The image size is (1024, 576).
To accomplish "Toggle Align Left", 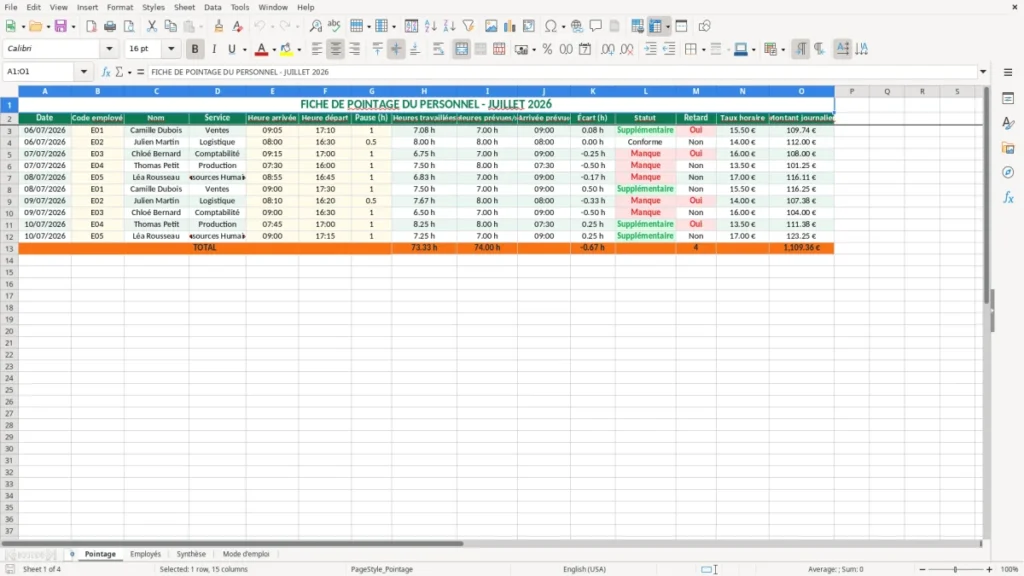I will pyautogui.click(x=317, y=49).
